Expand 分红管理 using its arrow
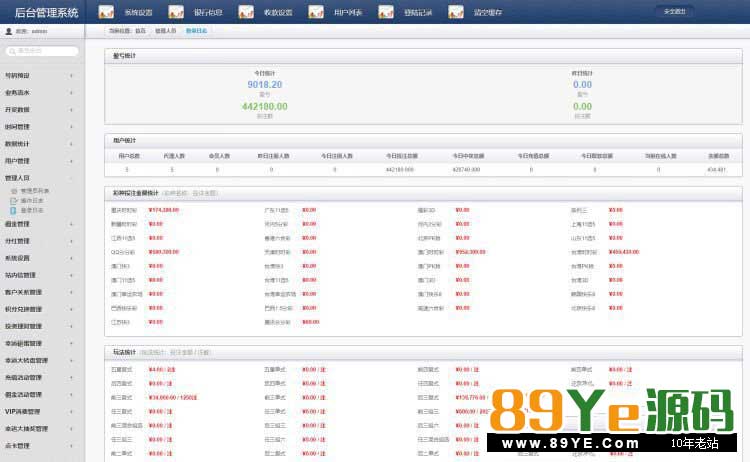750x462 pixels. [x=71, y=241]
